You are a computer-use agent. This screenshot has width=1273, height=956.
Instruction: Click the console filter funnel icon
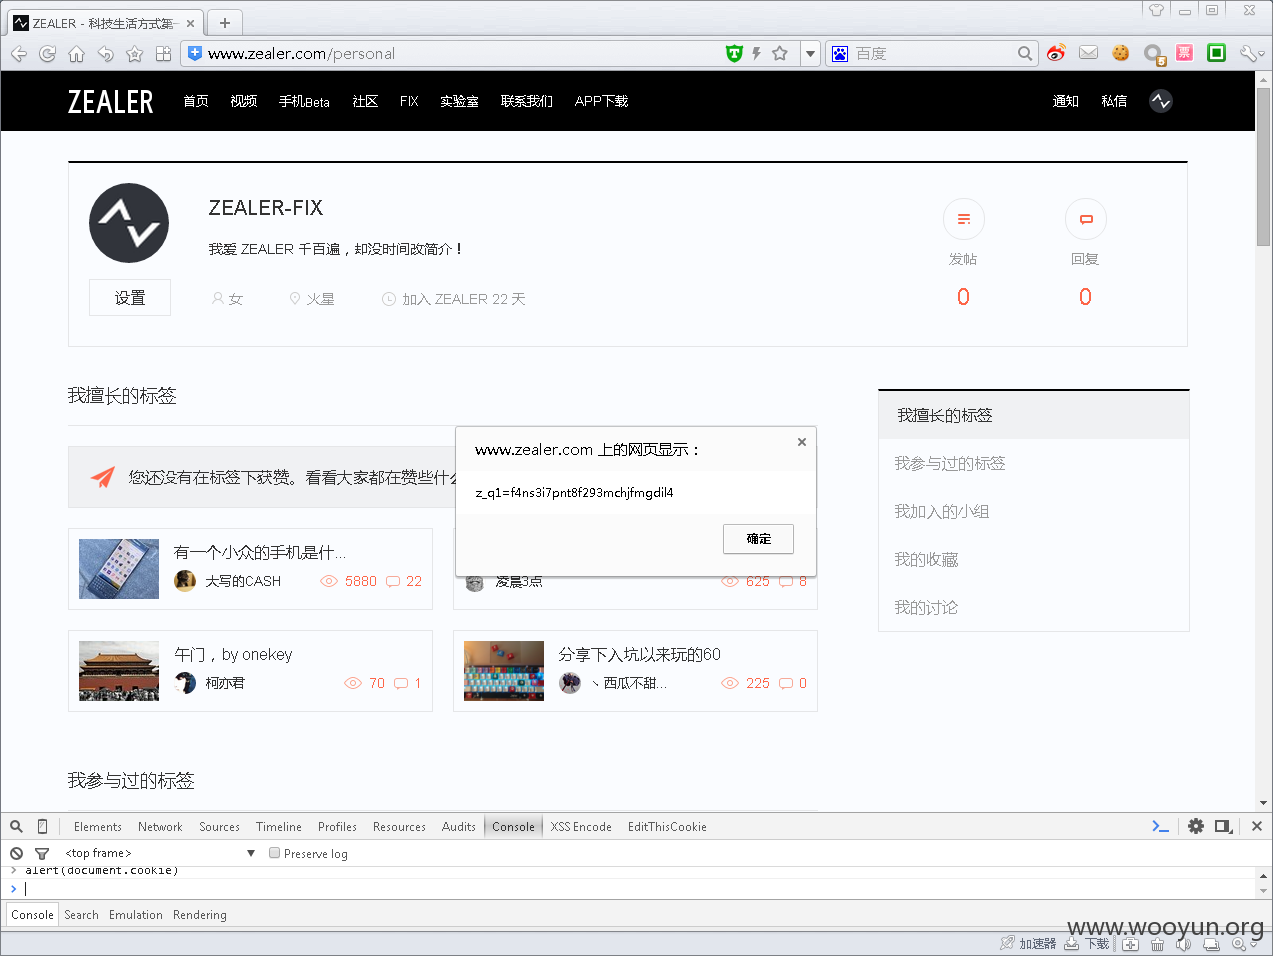pos(42,853)
